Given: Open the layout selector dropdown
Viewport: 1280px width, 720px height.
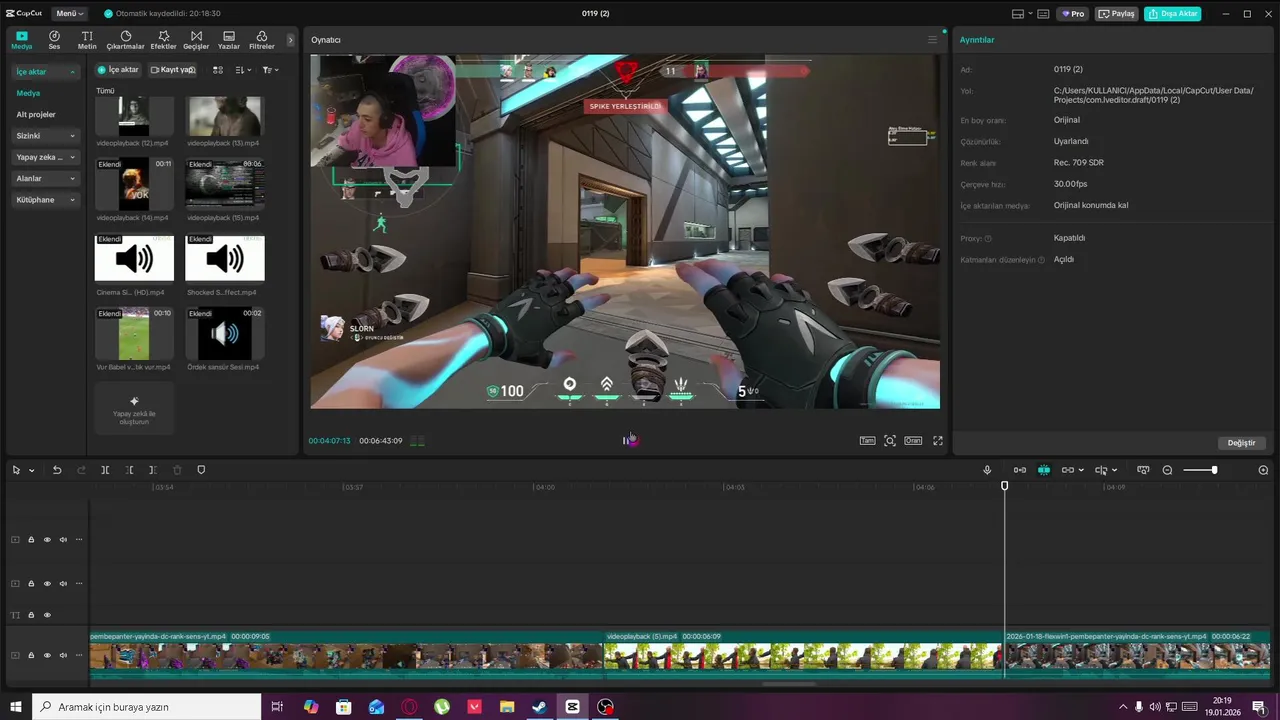Looking at the screenshot, I should pyautogui.click(x=1022, y=14).
